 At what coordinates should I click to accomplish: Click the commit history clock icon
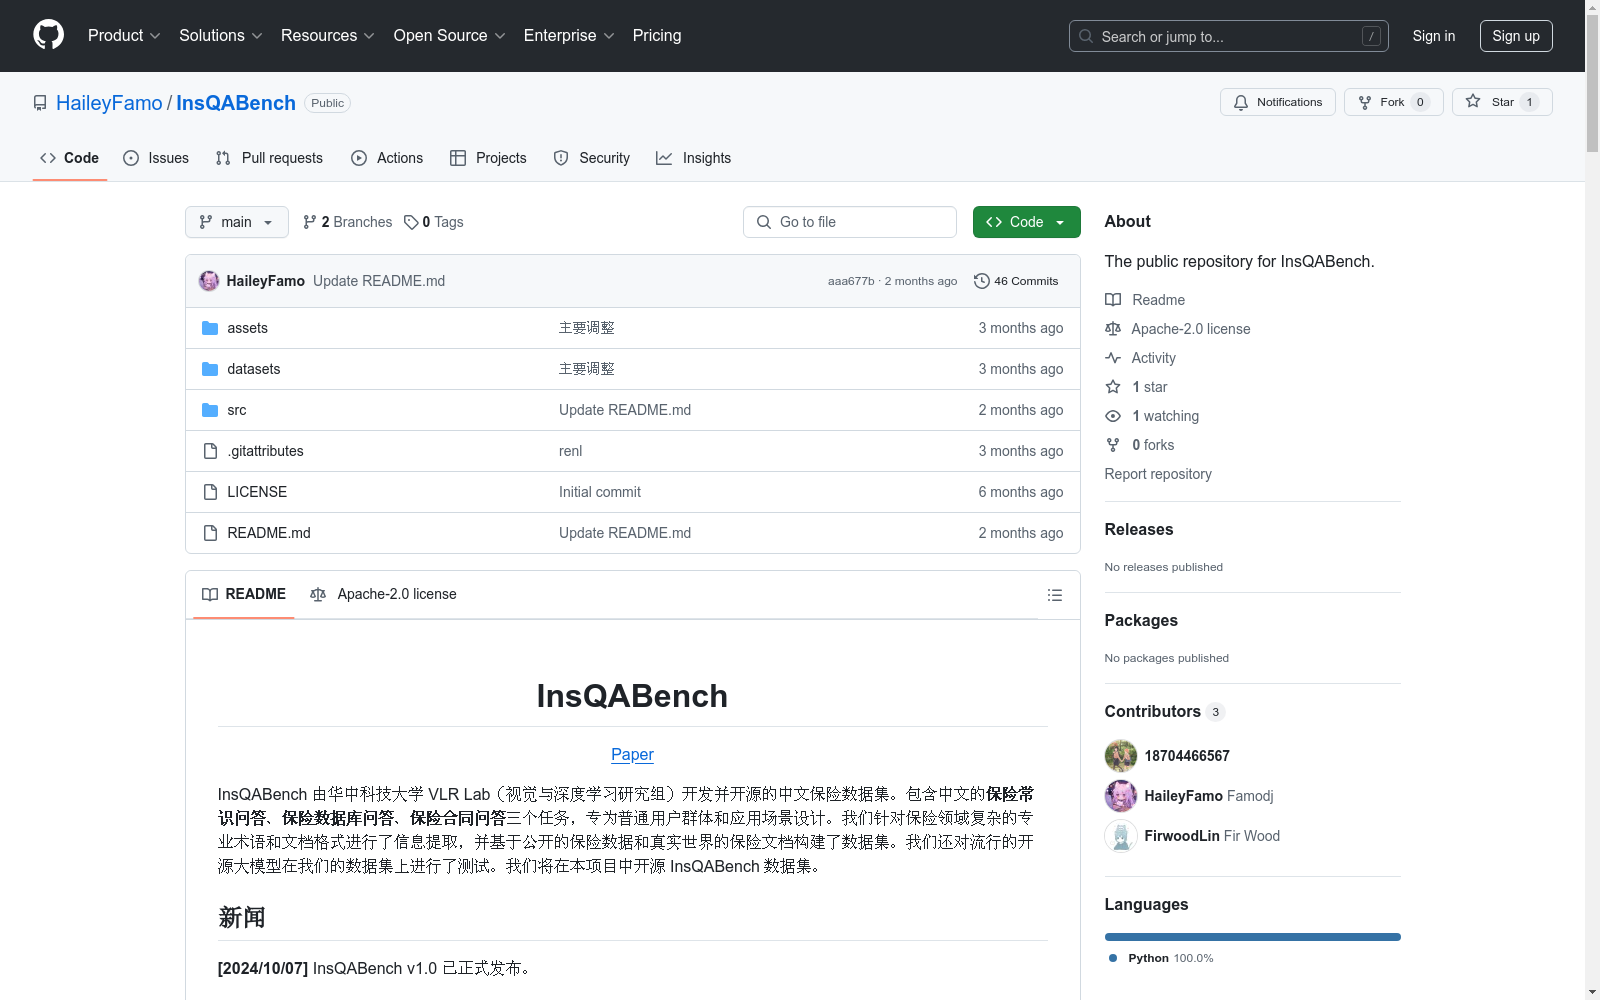[982, 281]
